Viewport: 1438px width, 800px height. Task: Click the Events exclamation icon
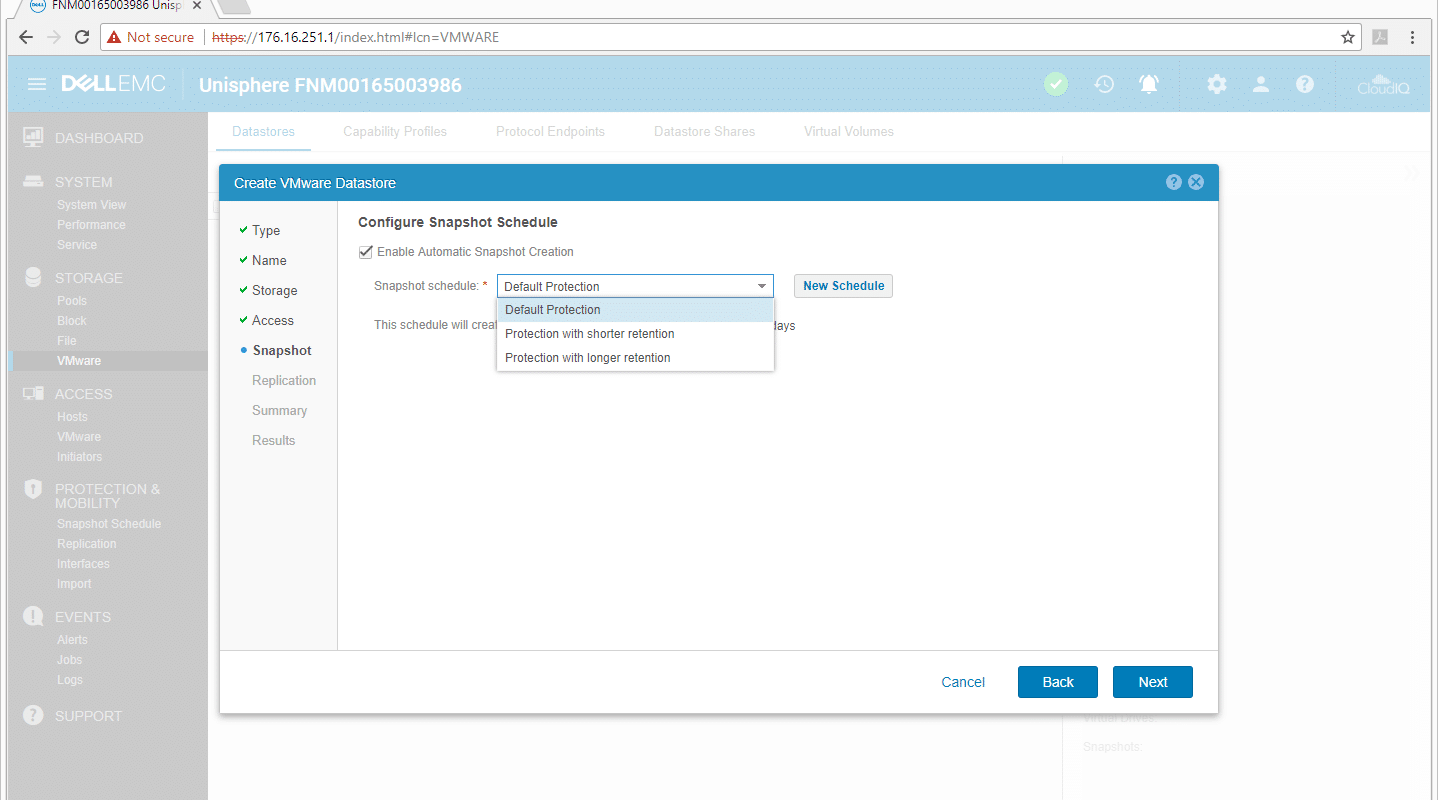pos(33,616)
